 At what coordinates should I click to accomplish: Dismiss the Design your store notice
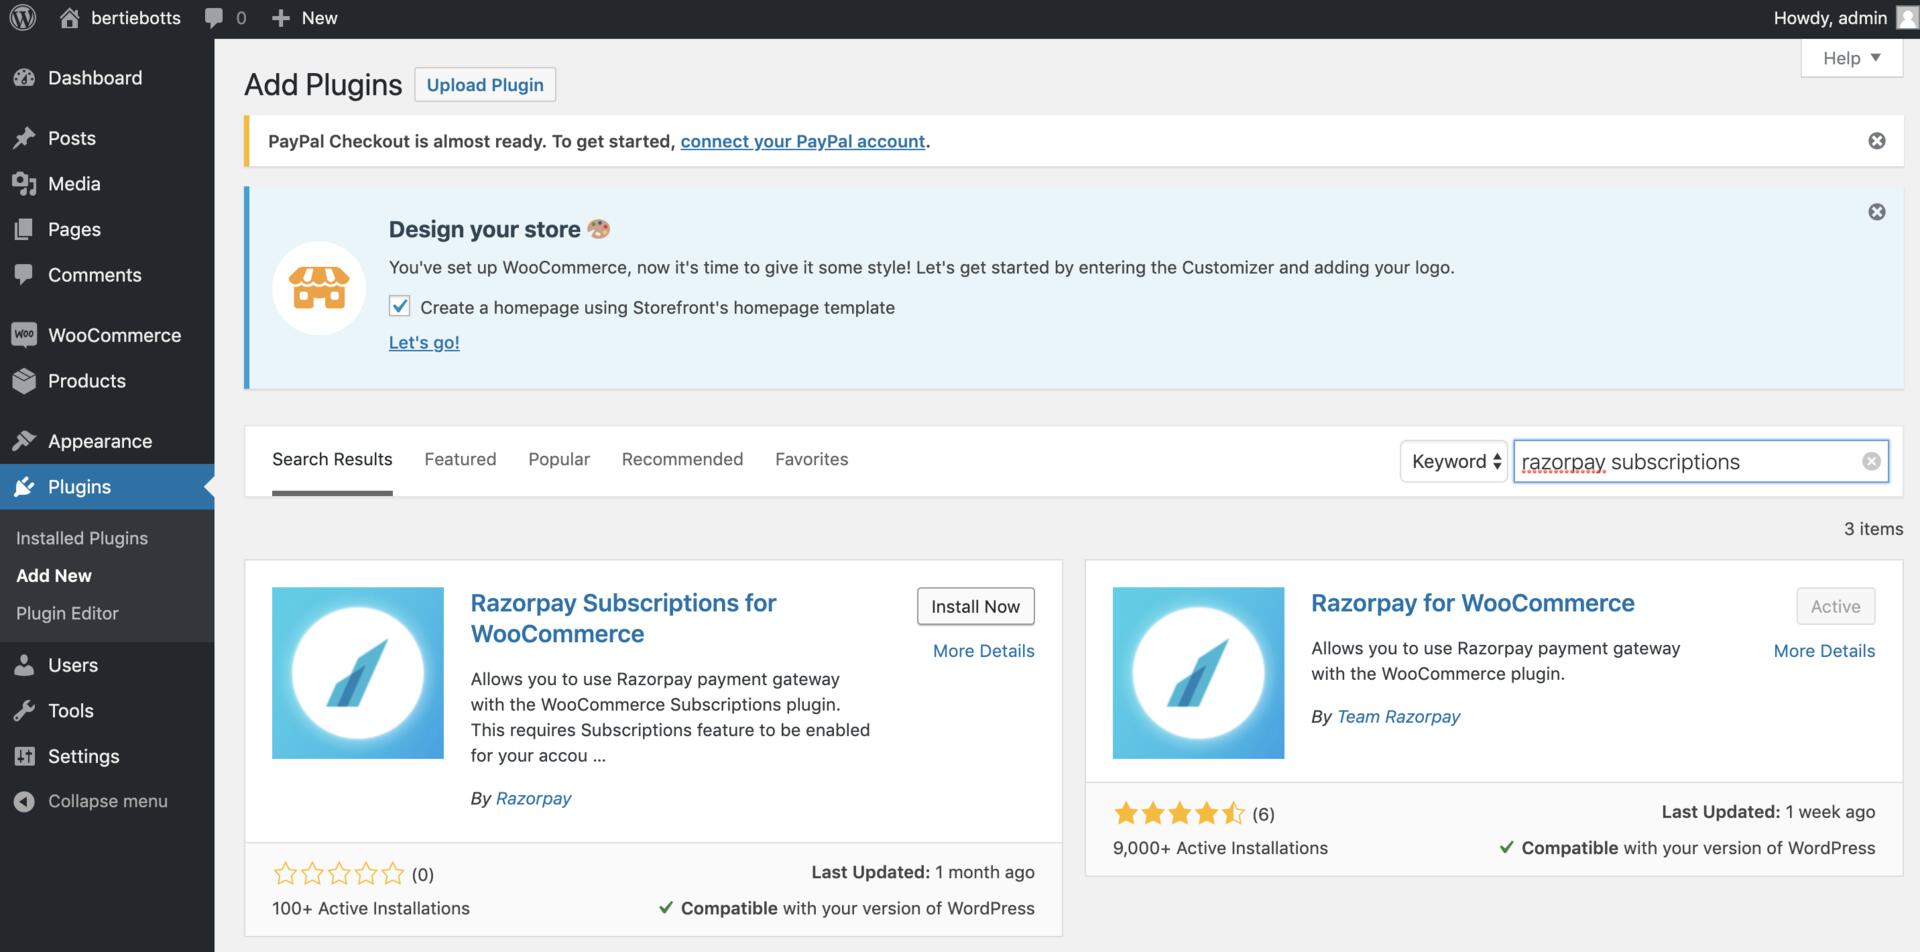[1877, 212]
